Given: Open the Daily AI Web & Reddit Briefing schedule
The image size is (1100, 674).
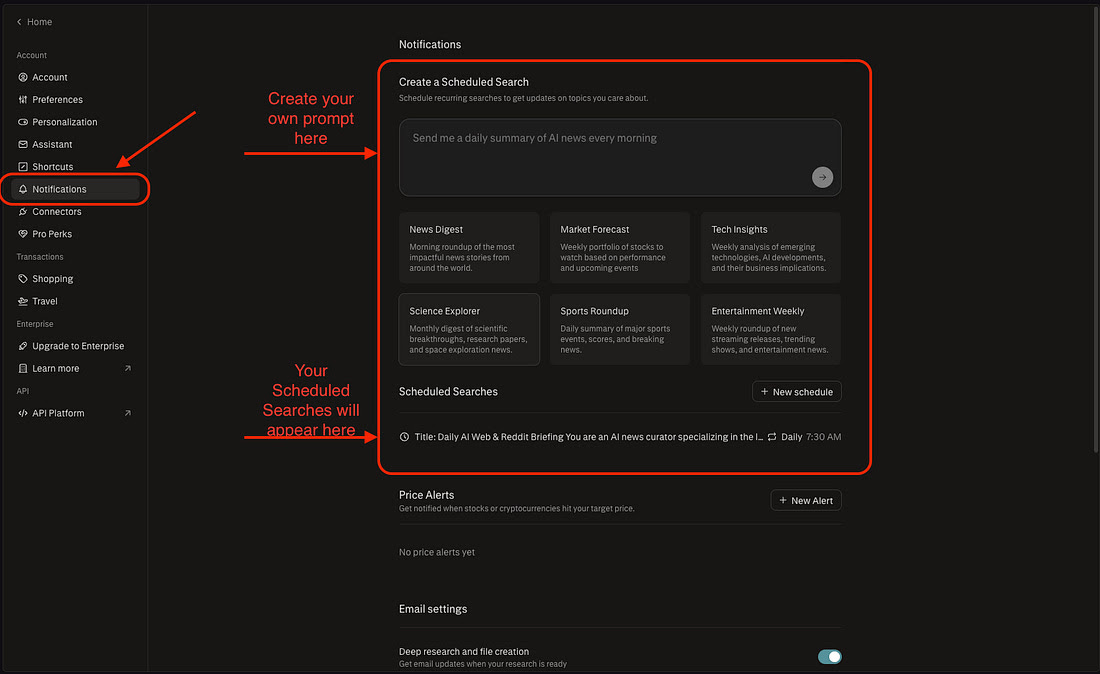Looking at the screenshot, I should (580, 437).
